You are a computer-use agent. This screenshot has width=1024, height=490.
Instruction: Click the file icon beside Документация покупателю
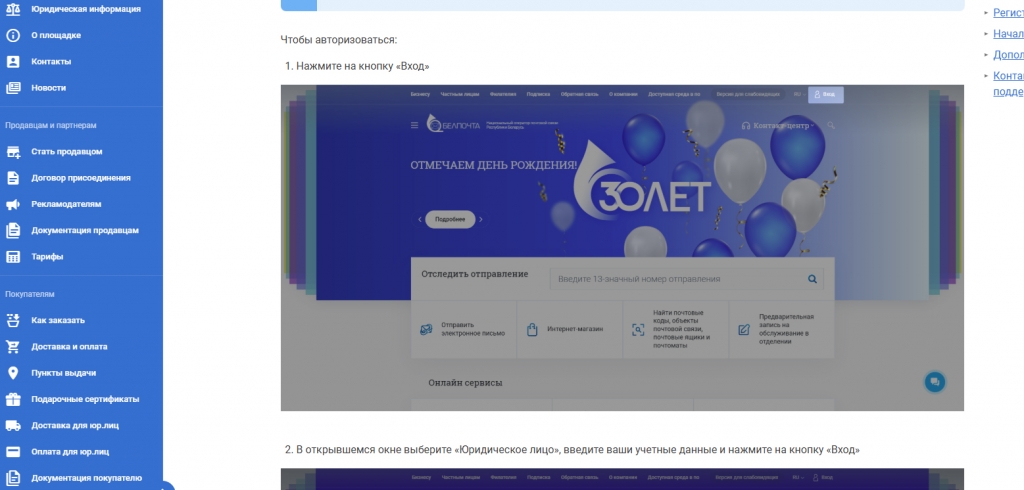click(13, 478)
